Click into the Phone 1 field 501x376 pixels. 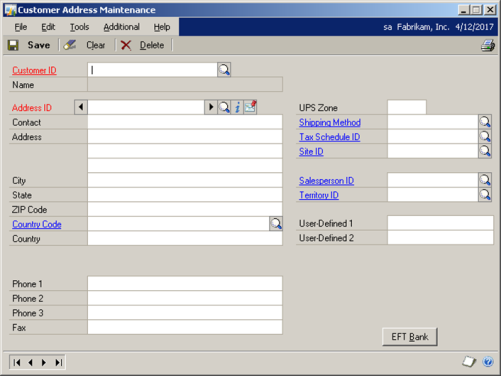[185, 283]
